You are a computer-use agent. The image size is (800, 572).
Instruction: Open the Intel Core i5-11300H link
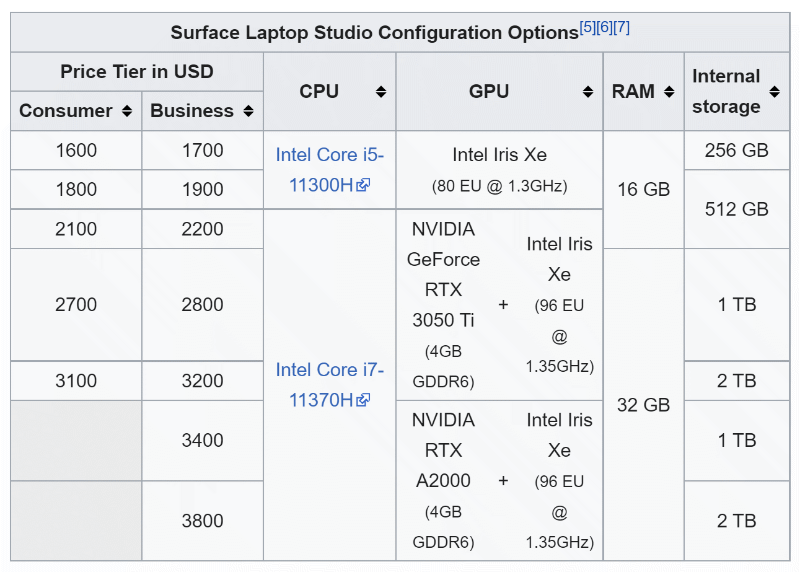330,169
